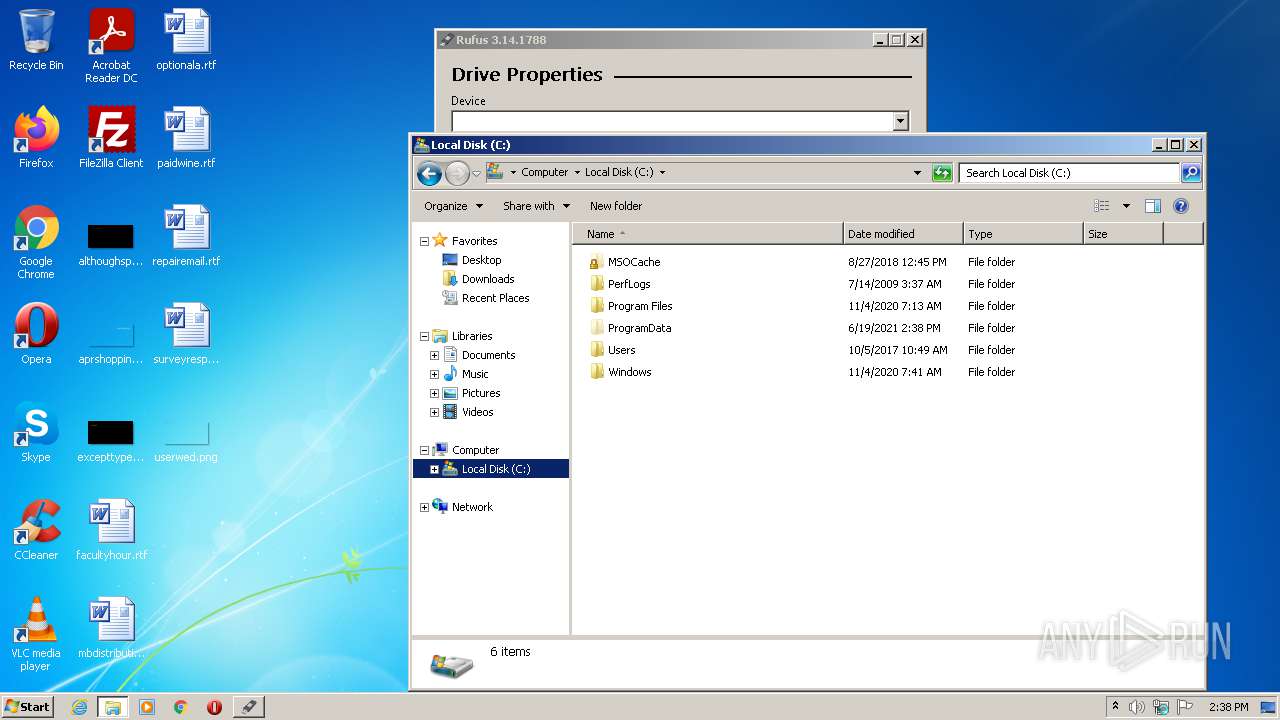The height and width of the screenshot is (720, 1280).
Task: Open recent pages dropdown next to Forward
Action: click(476, 173)
